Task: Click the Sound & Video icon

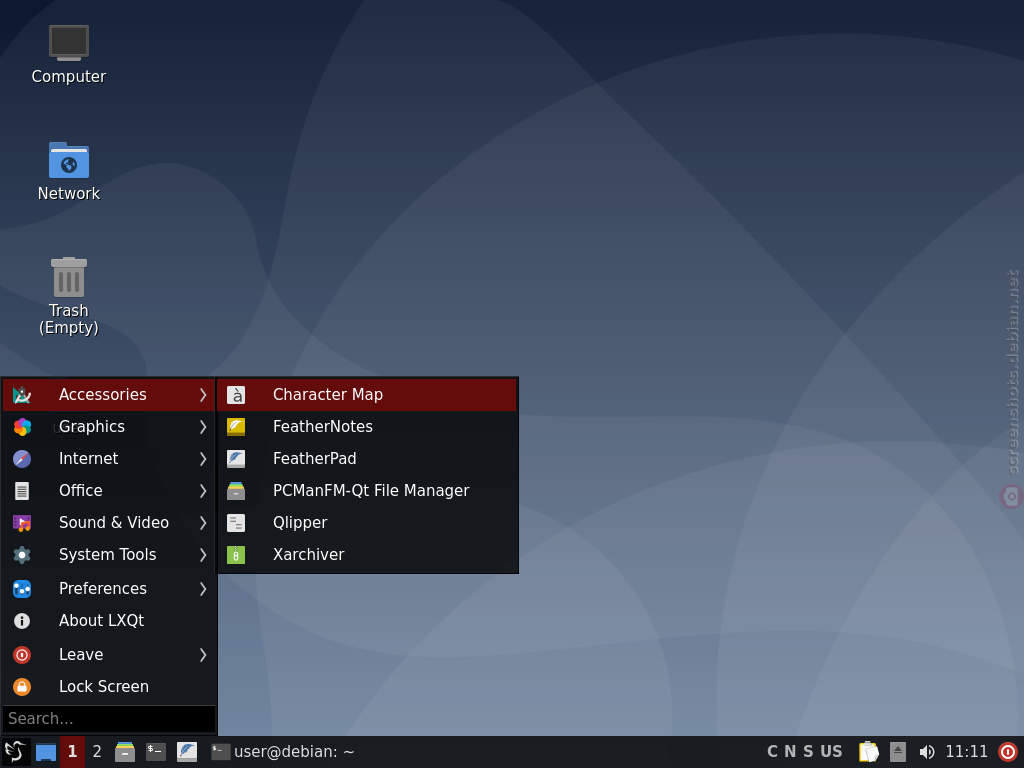Action: pos(22,522)
